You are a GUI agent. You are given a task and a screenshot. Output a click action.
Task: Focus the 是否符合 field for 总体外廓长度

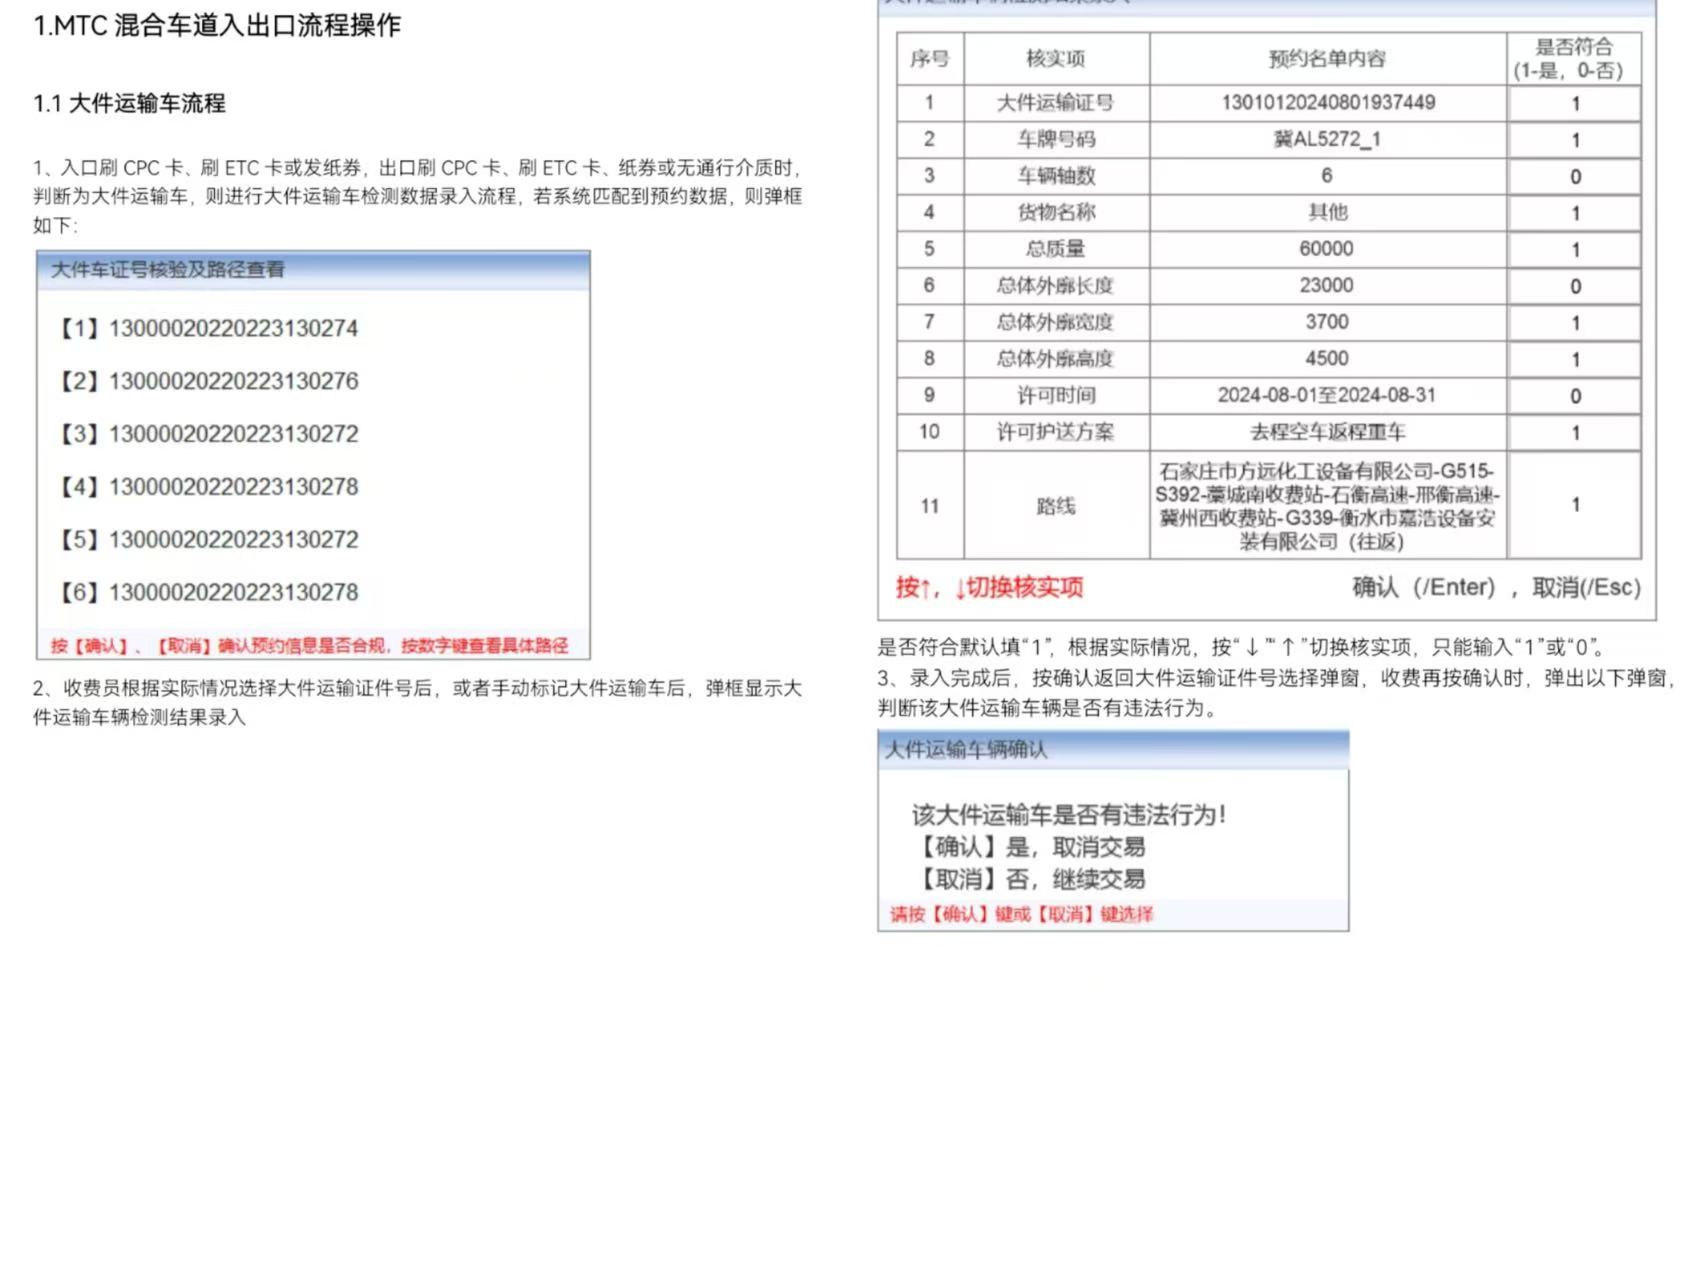point(1575,287)
